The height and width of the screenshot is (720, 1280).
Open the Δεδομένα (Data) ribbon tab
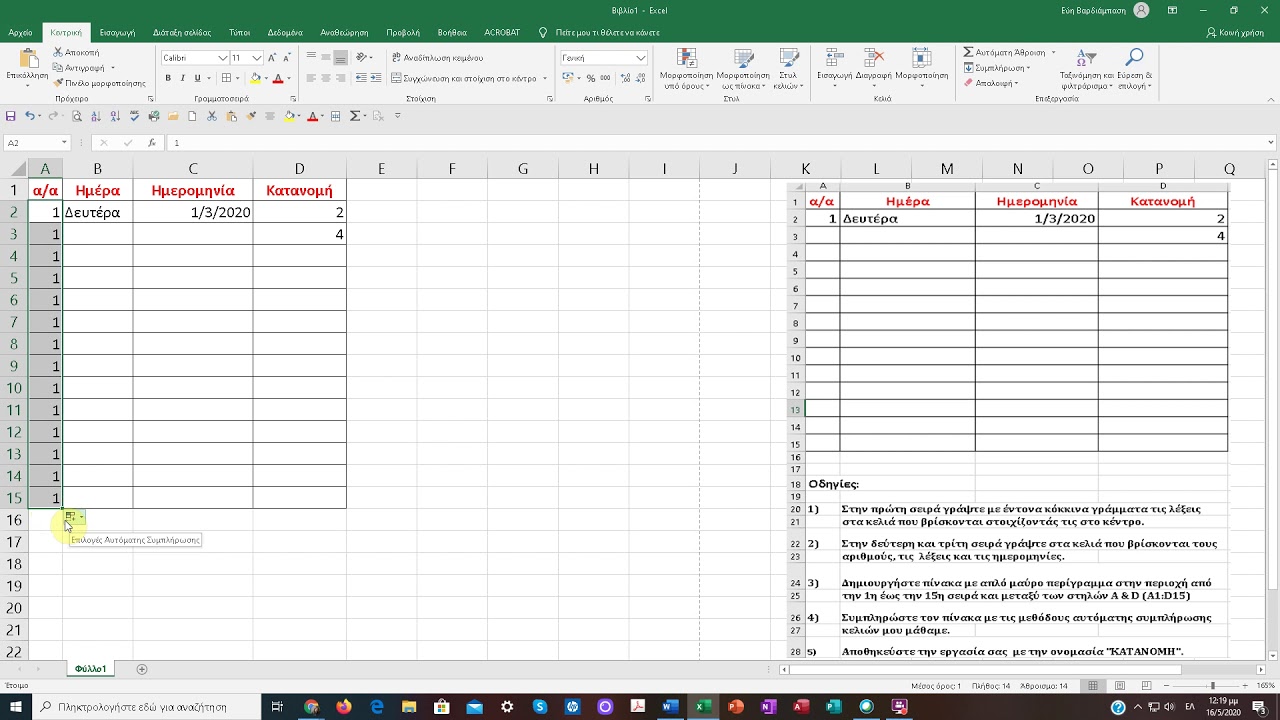pyautogui.click(x=286, y=32)
